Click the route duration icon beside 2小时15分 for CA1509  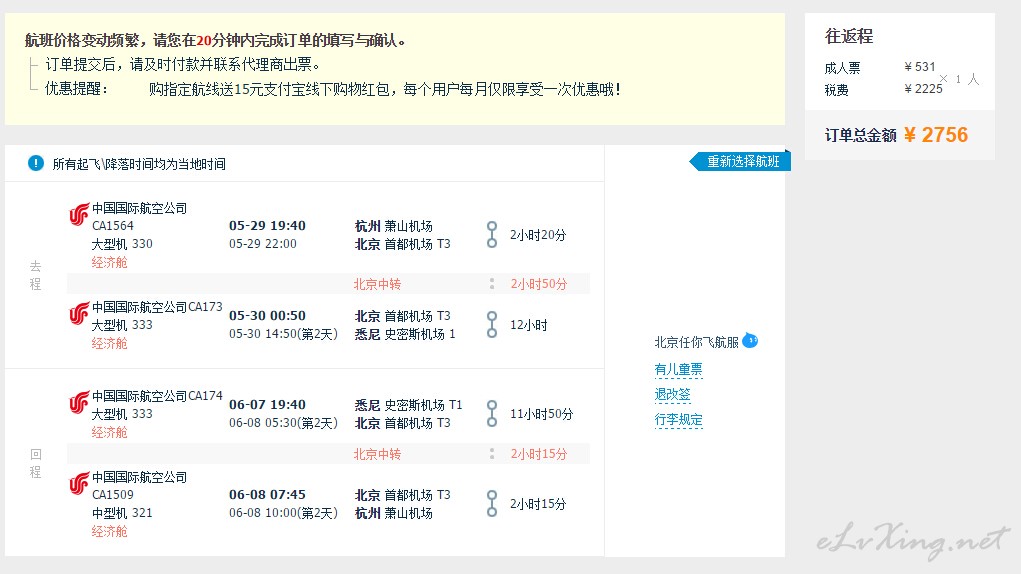(x=492, y=504)
